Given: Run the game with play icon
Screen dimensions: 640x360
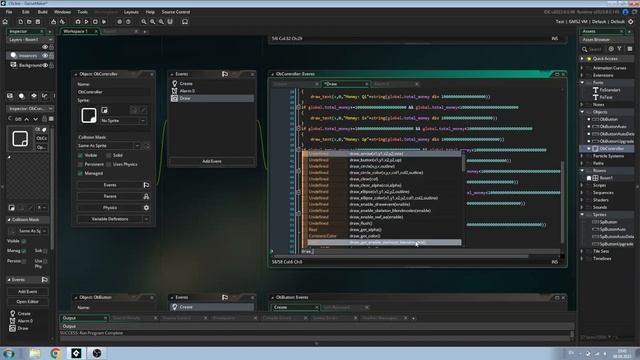Looking at the screenshot, I should [x=87, y=22].
